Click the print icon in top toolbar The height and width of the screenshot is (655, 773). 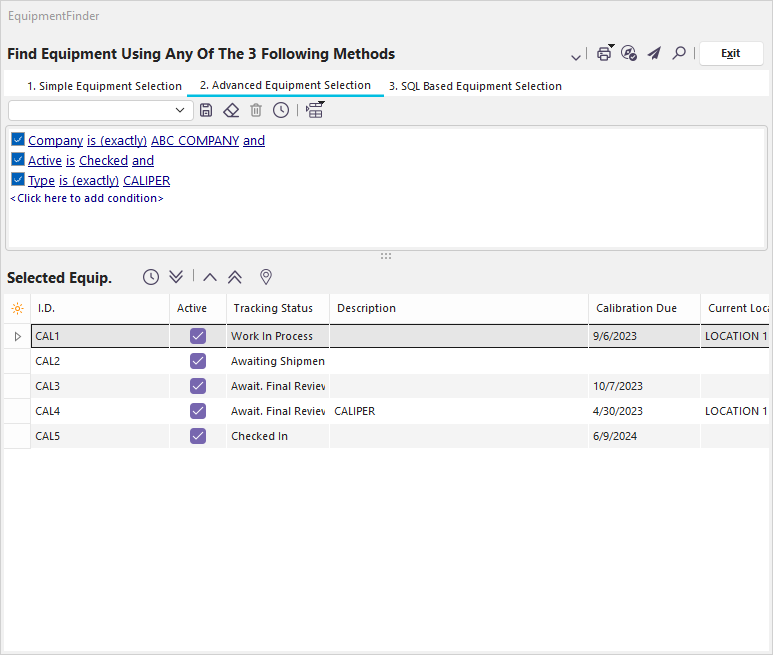(x=604, y=54)
